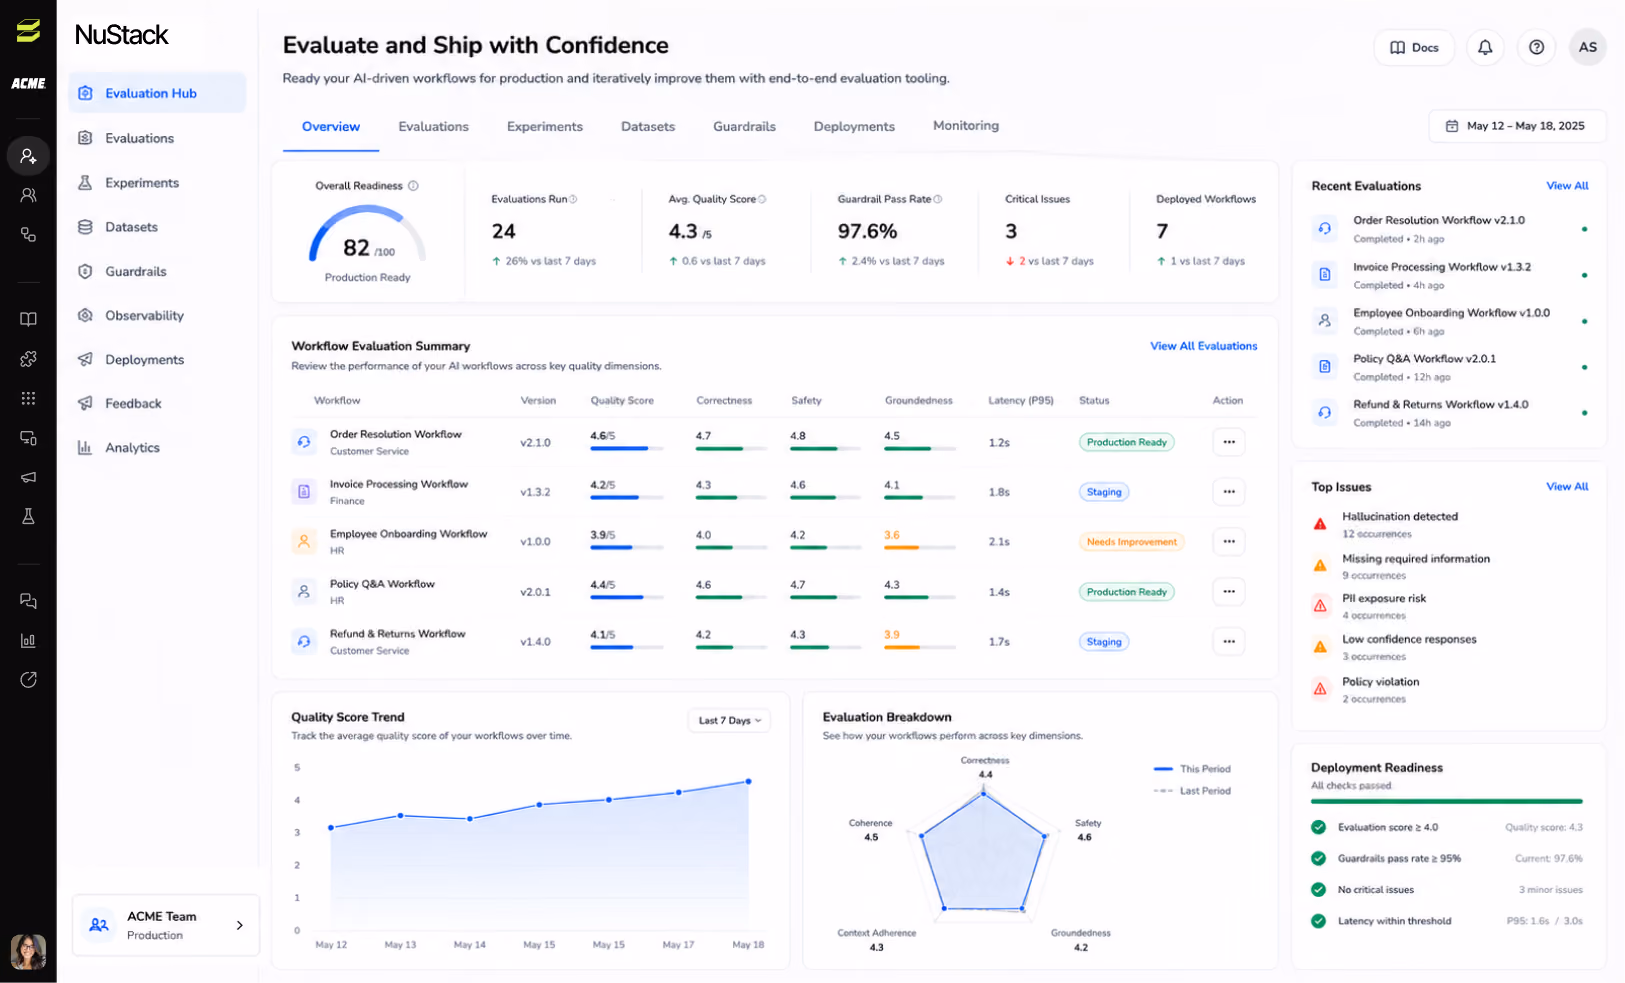
Task: Open actions menu for Invoice Processing Workflow
Action: coord(1229,492)
